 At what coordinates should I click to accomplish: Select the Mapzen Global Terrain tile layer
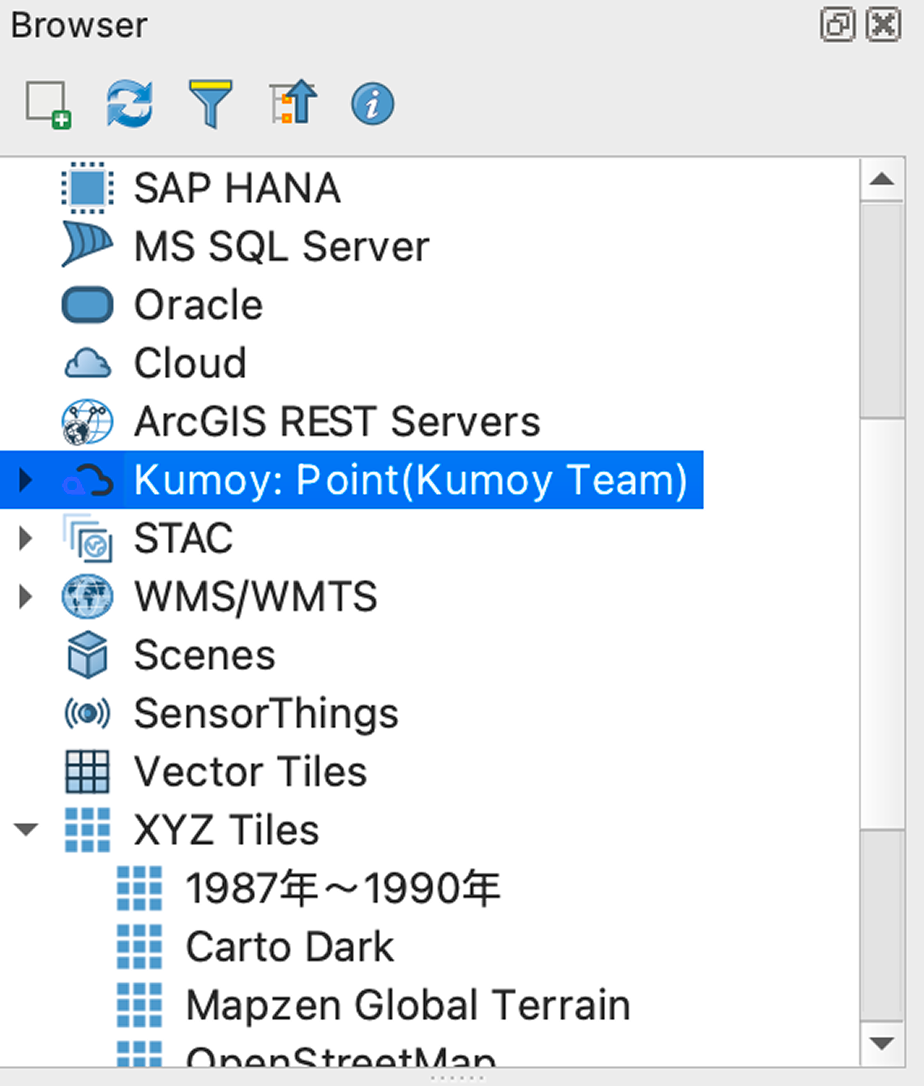[x=407, y=1004]
